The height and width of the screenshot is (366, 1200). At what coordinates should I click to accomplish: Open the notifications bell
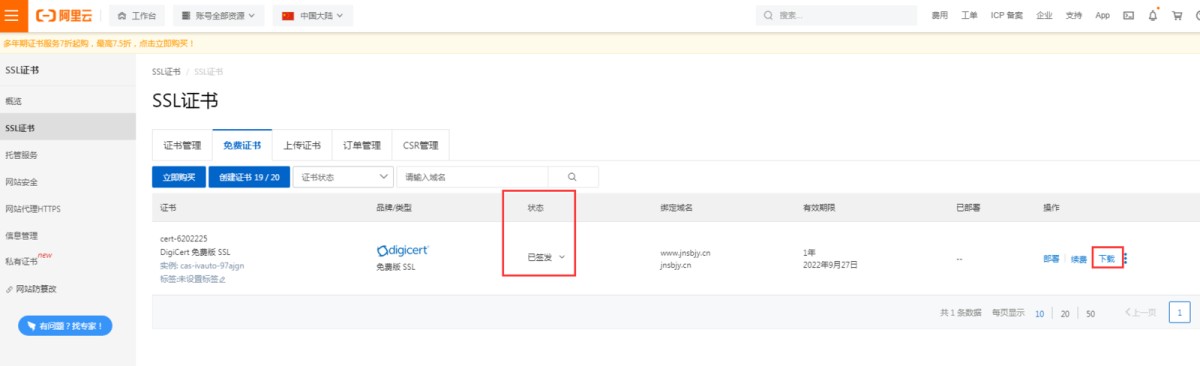pos(1153,16)
